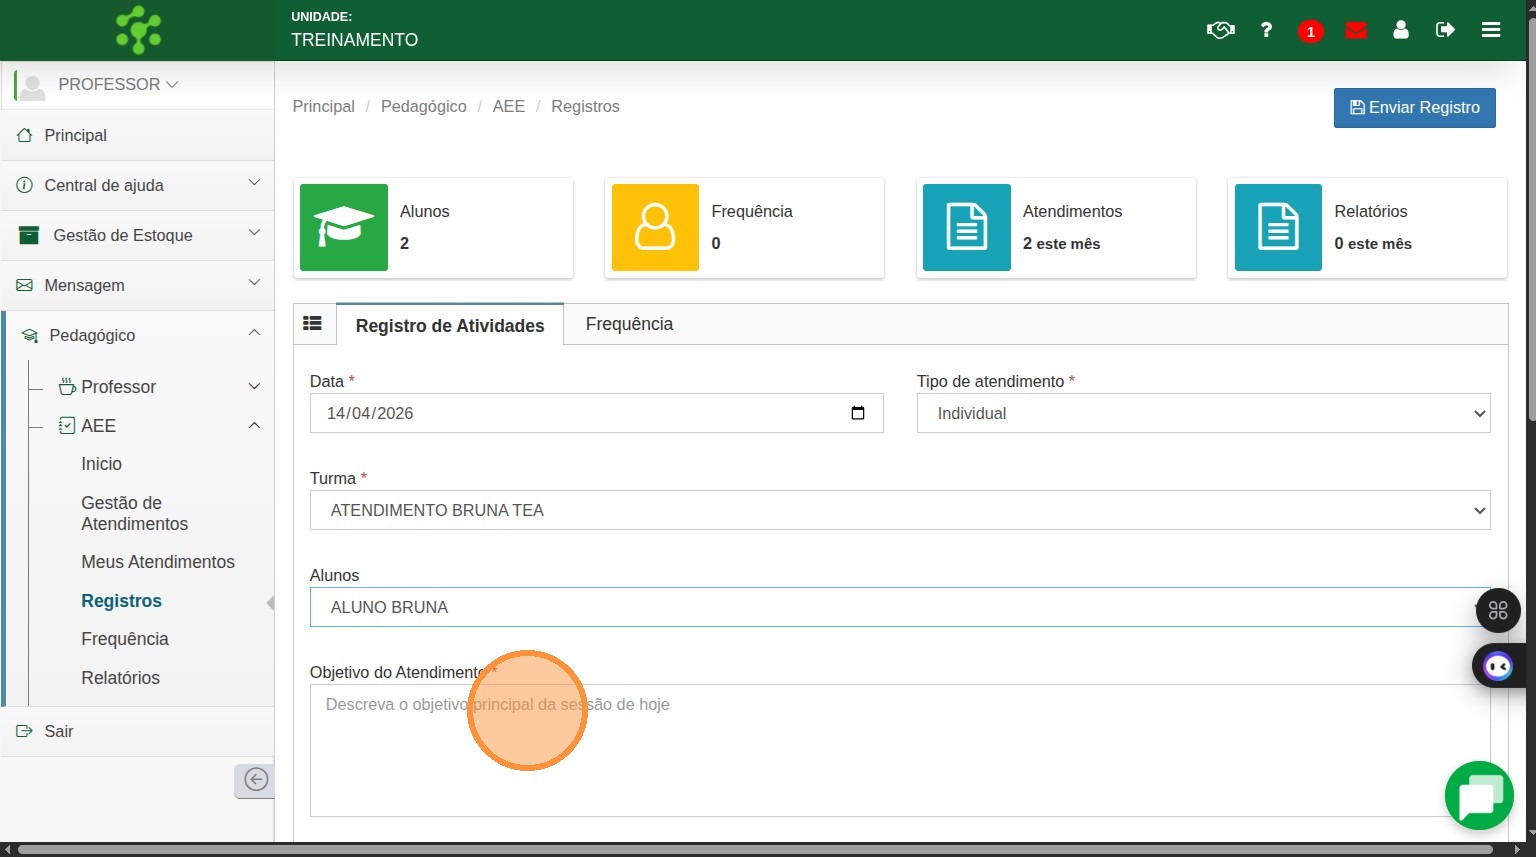Switch to the Frequência tab
The height and width of the screenshot is (857, 1536).
pyautogui.click(x=629, y=324)
